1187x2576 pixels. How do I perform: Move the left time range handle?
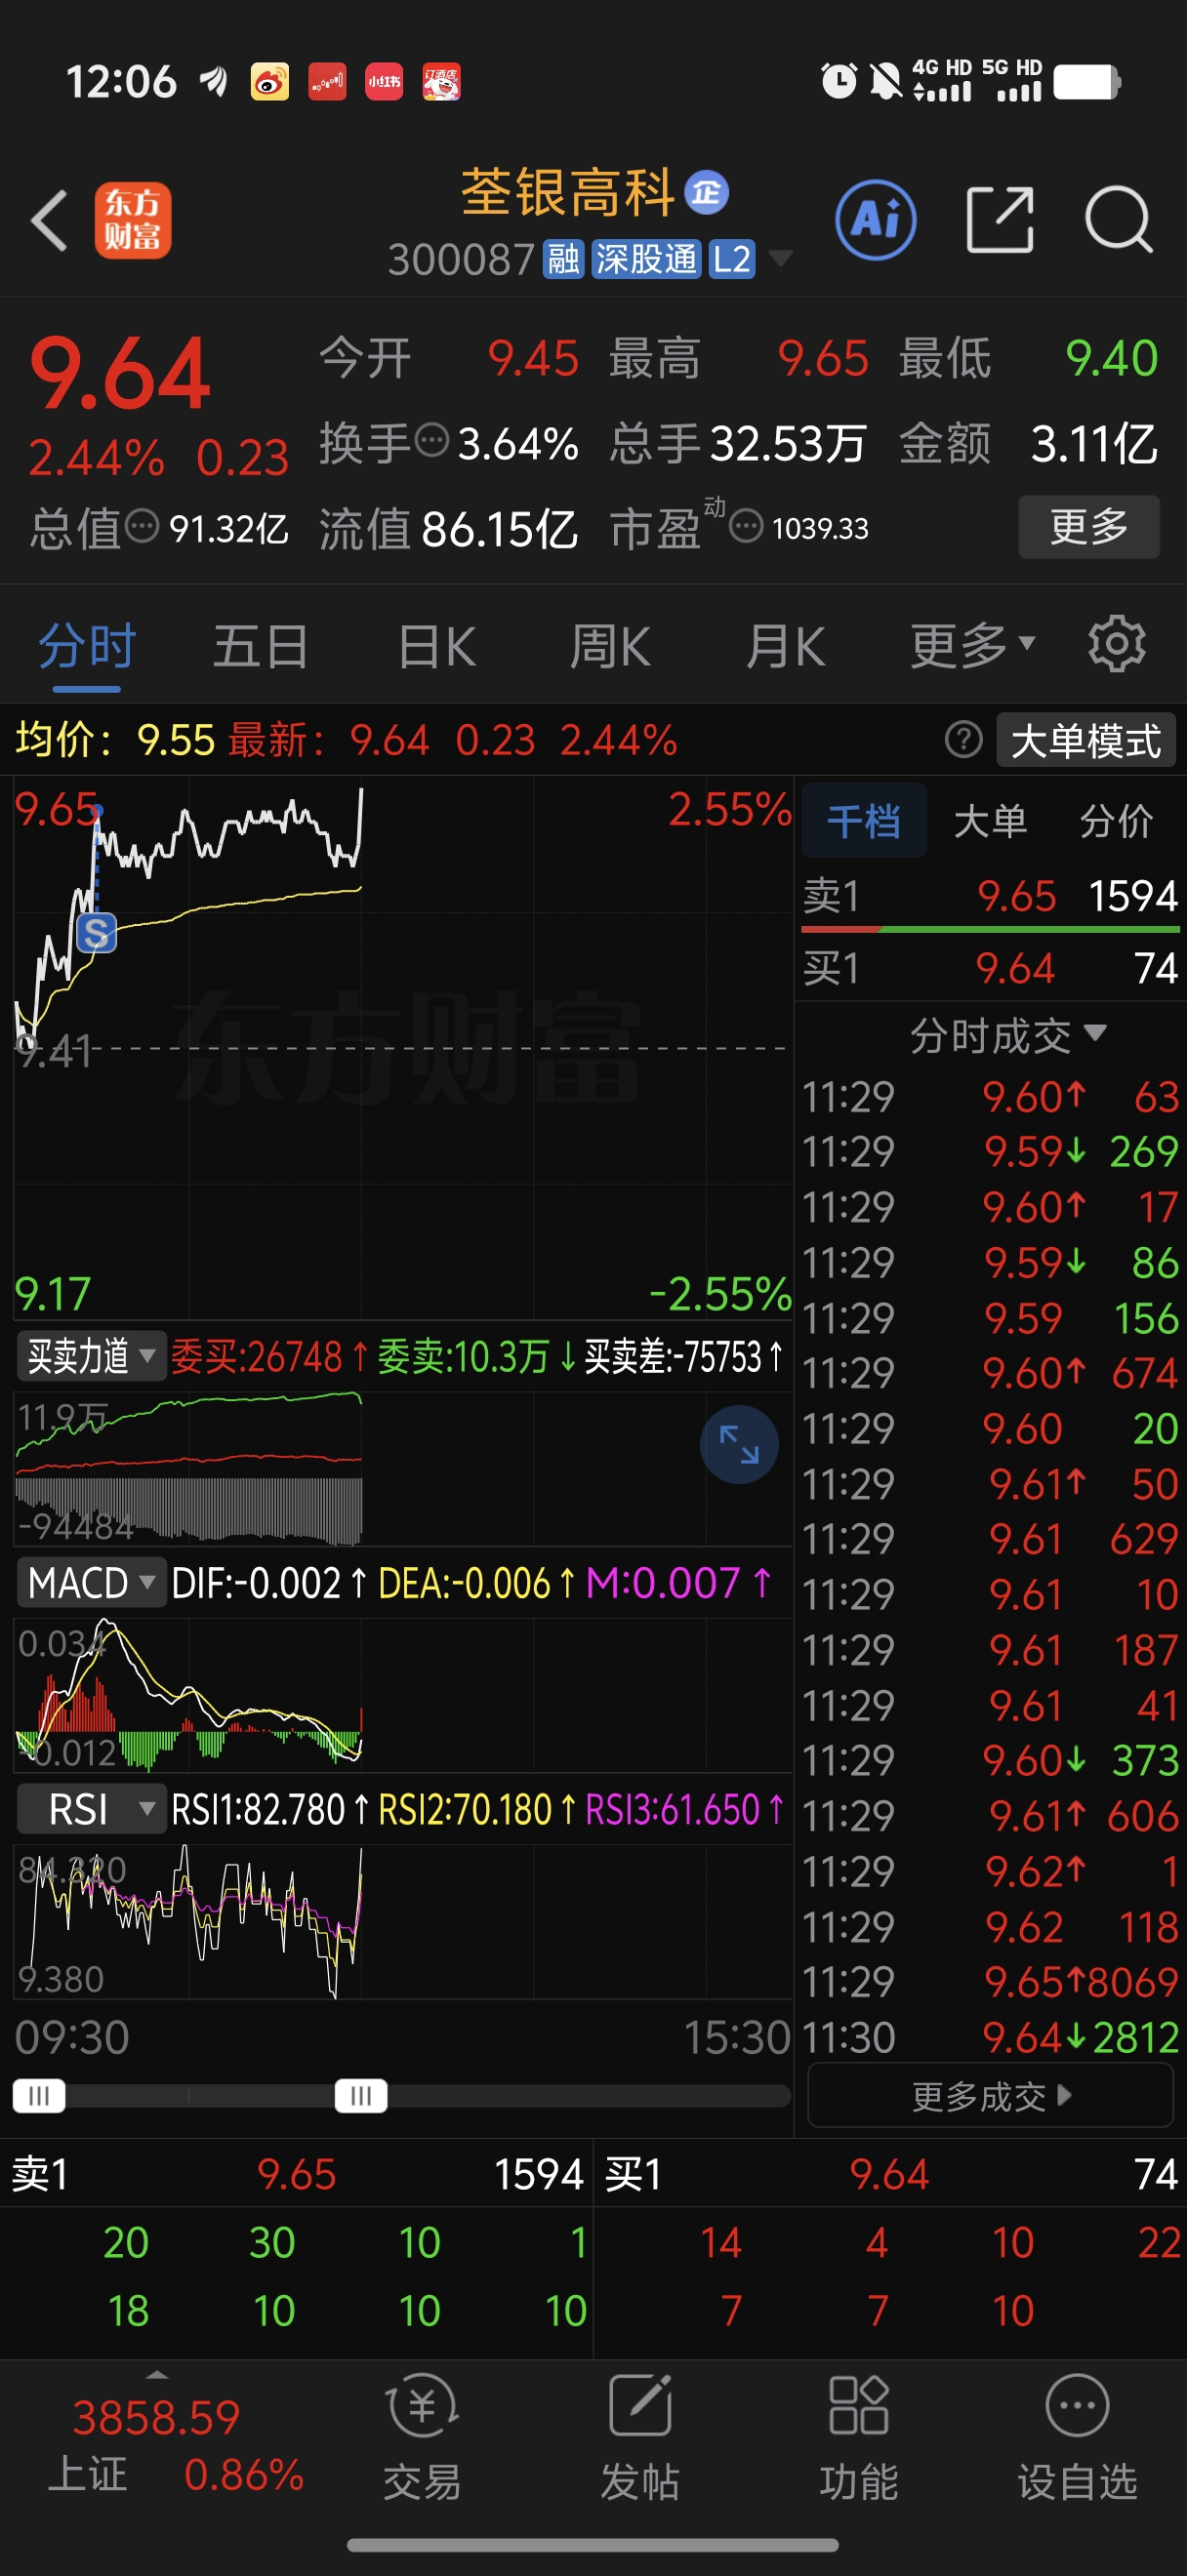click(x=39, y=2095)
